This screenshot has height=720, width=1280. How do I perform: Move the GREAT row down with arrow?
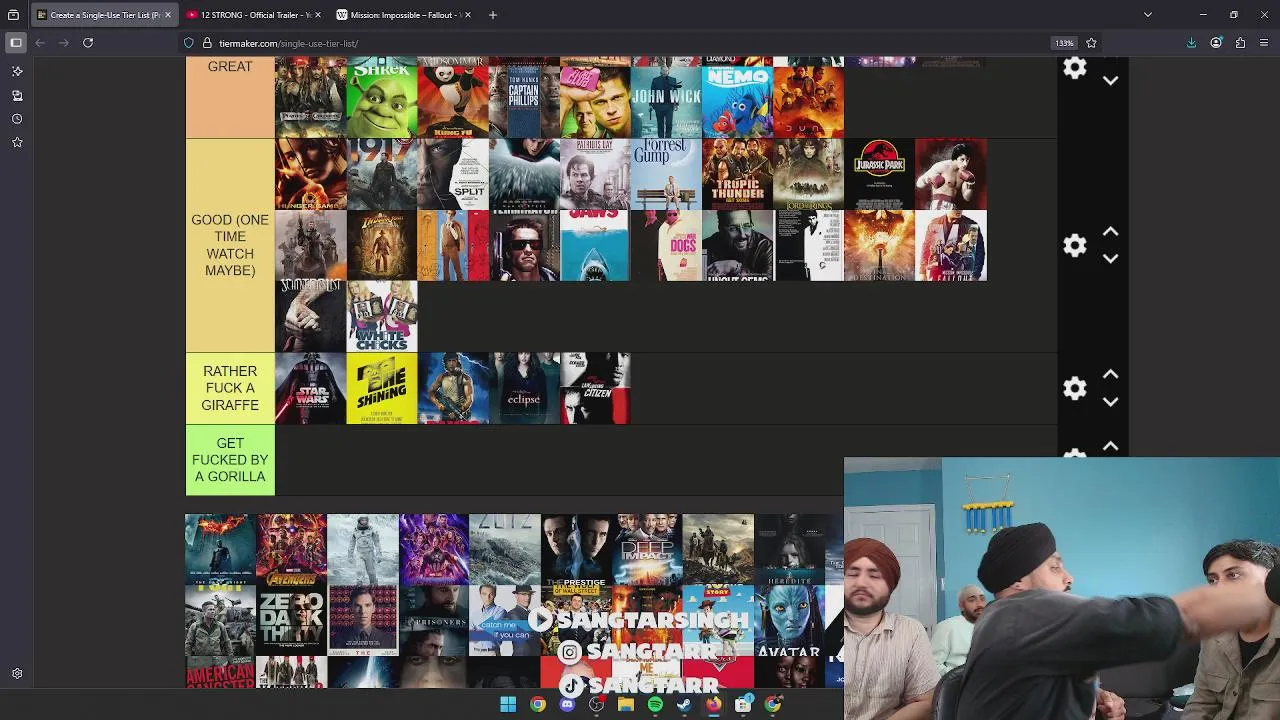pos(1110,81)
